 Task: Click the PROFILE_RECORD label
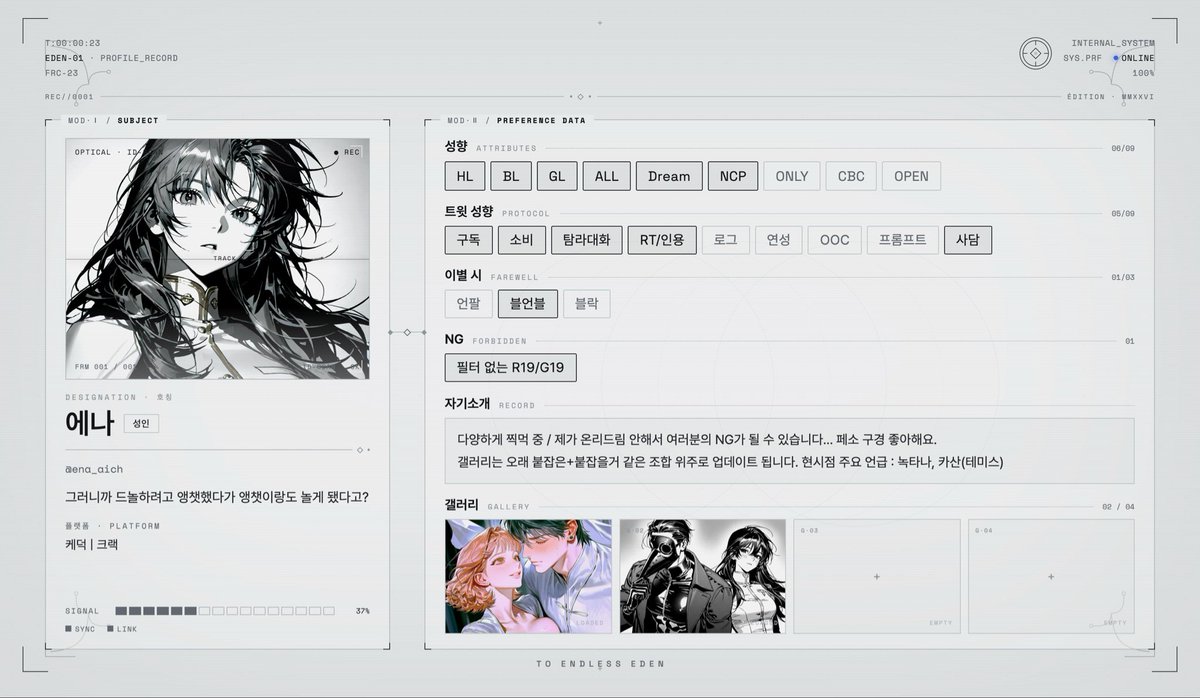pyautogui.click(x=139, y=58)
